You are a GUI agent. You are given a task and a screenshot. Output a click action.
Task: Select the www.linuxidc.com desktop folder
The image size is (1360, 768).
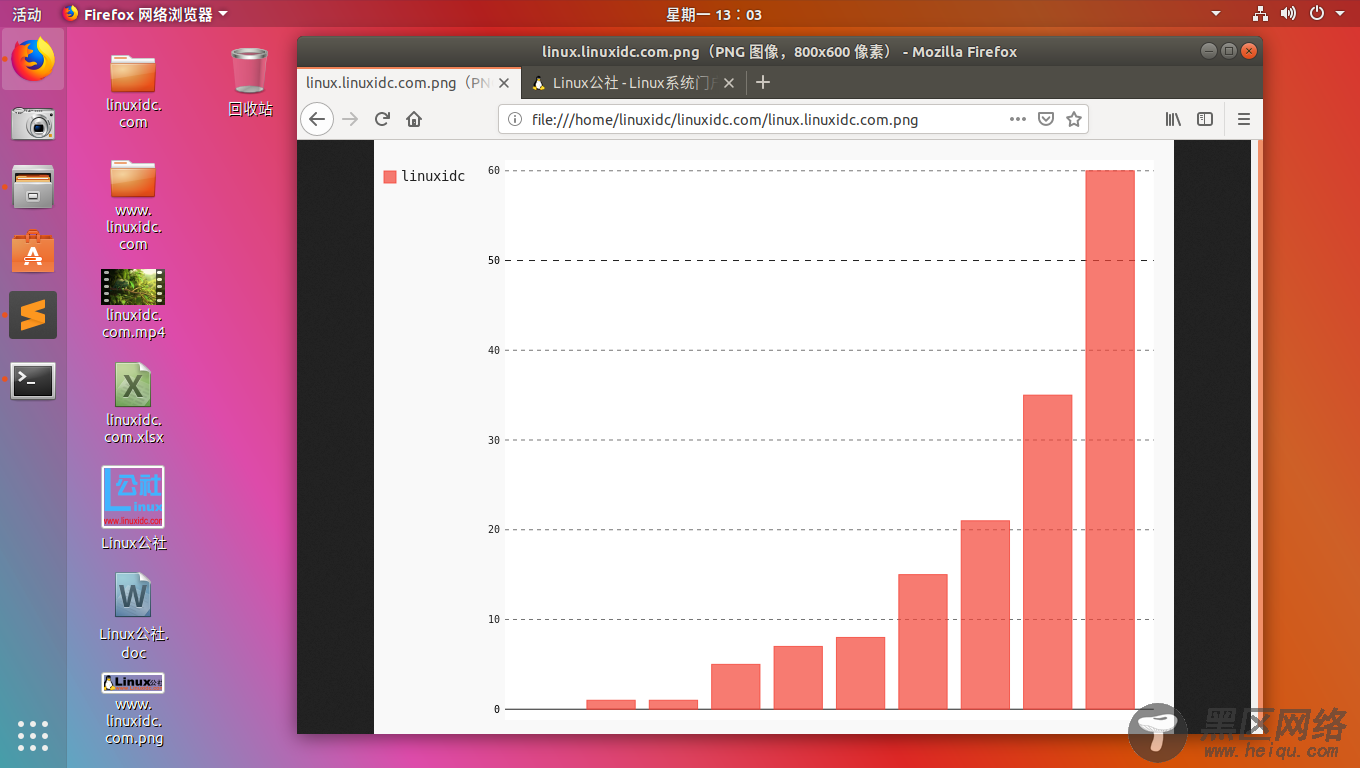[x=133, y=204]
